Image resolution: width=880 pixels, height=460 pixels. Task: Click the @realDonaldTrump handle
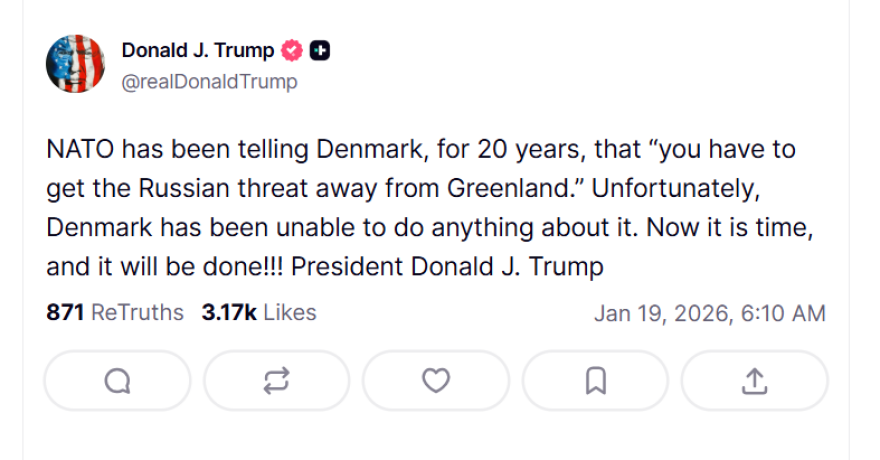[209, 82]
